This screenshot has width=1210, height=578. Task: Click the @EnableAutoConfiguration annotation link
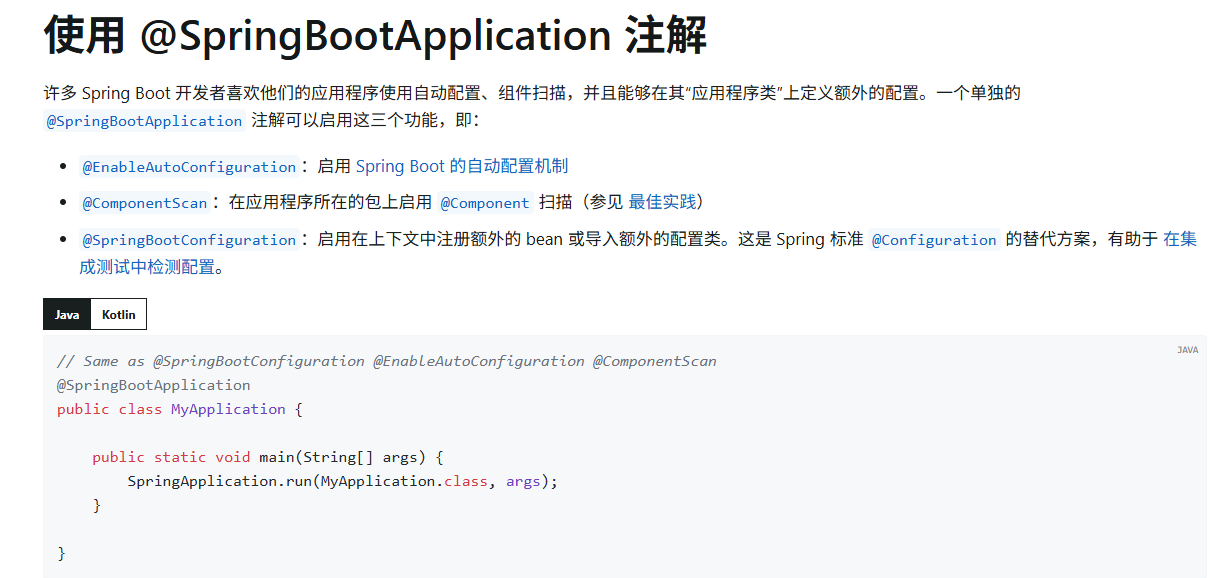tap(189, 167)
